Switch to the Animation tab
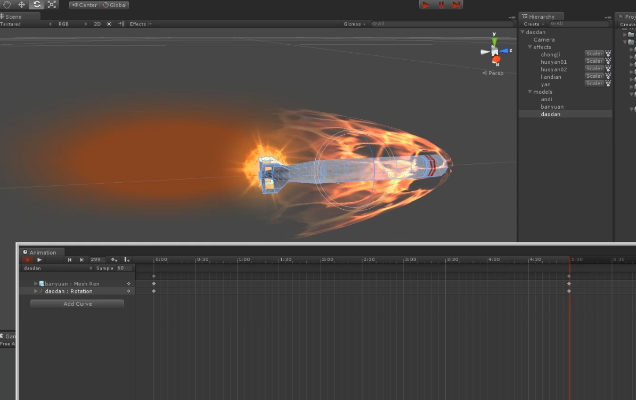The width and height of the screenshot is (636, 400). coord(42,252)
